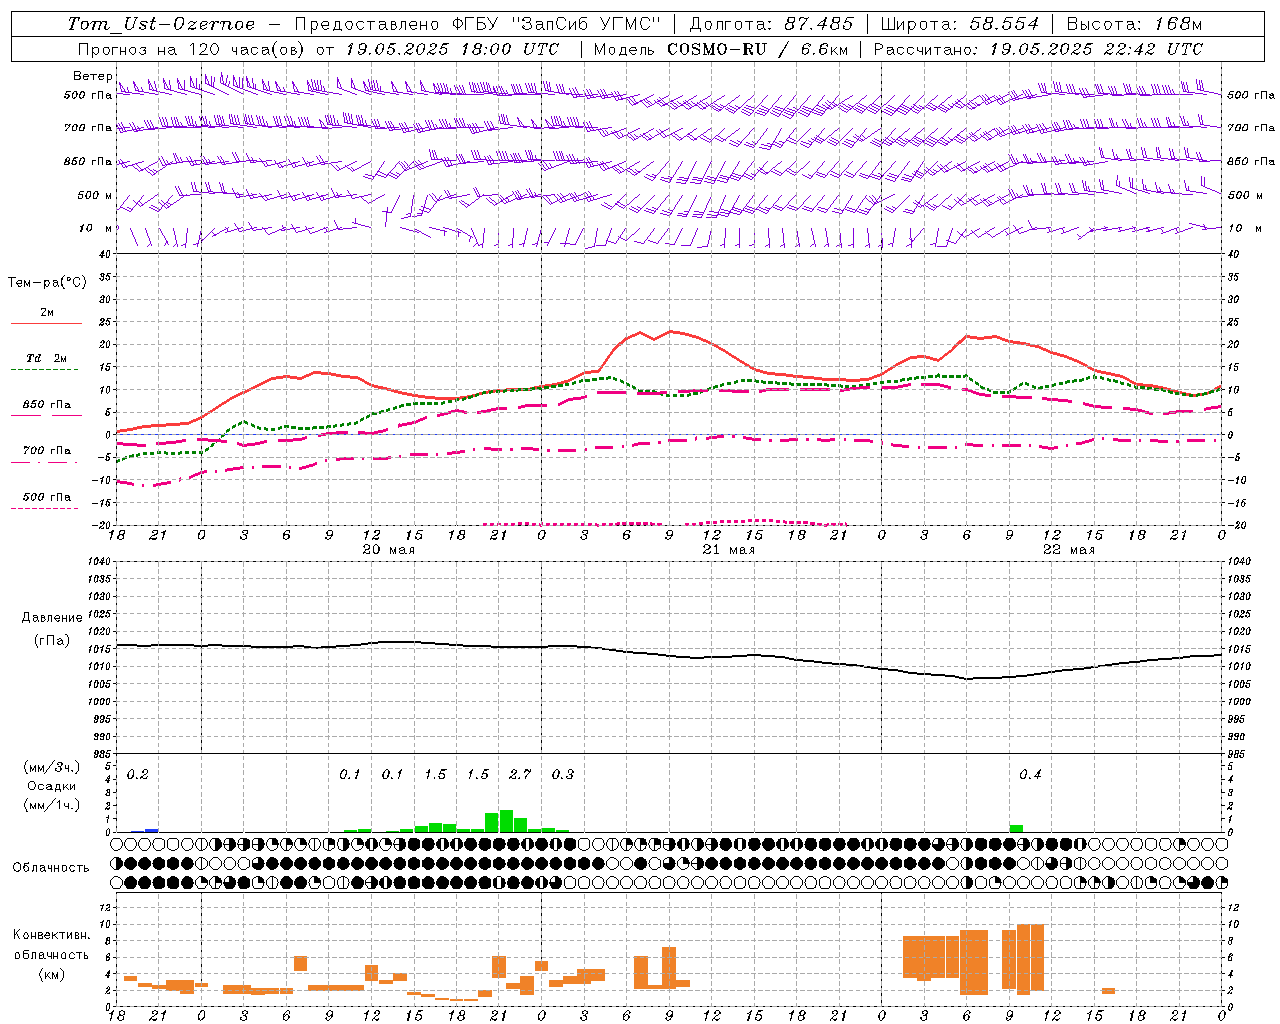Click the Осадки panel label

tap(51, 786)
